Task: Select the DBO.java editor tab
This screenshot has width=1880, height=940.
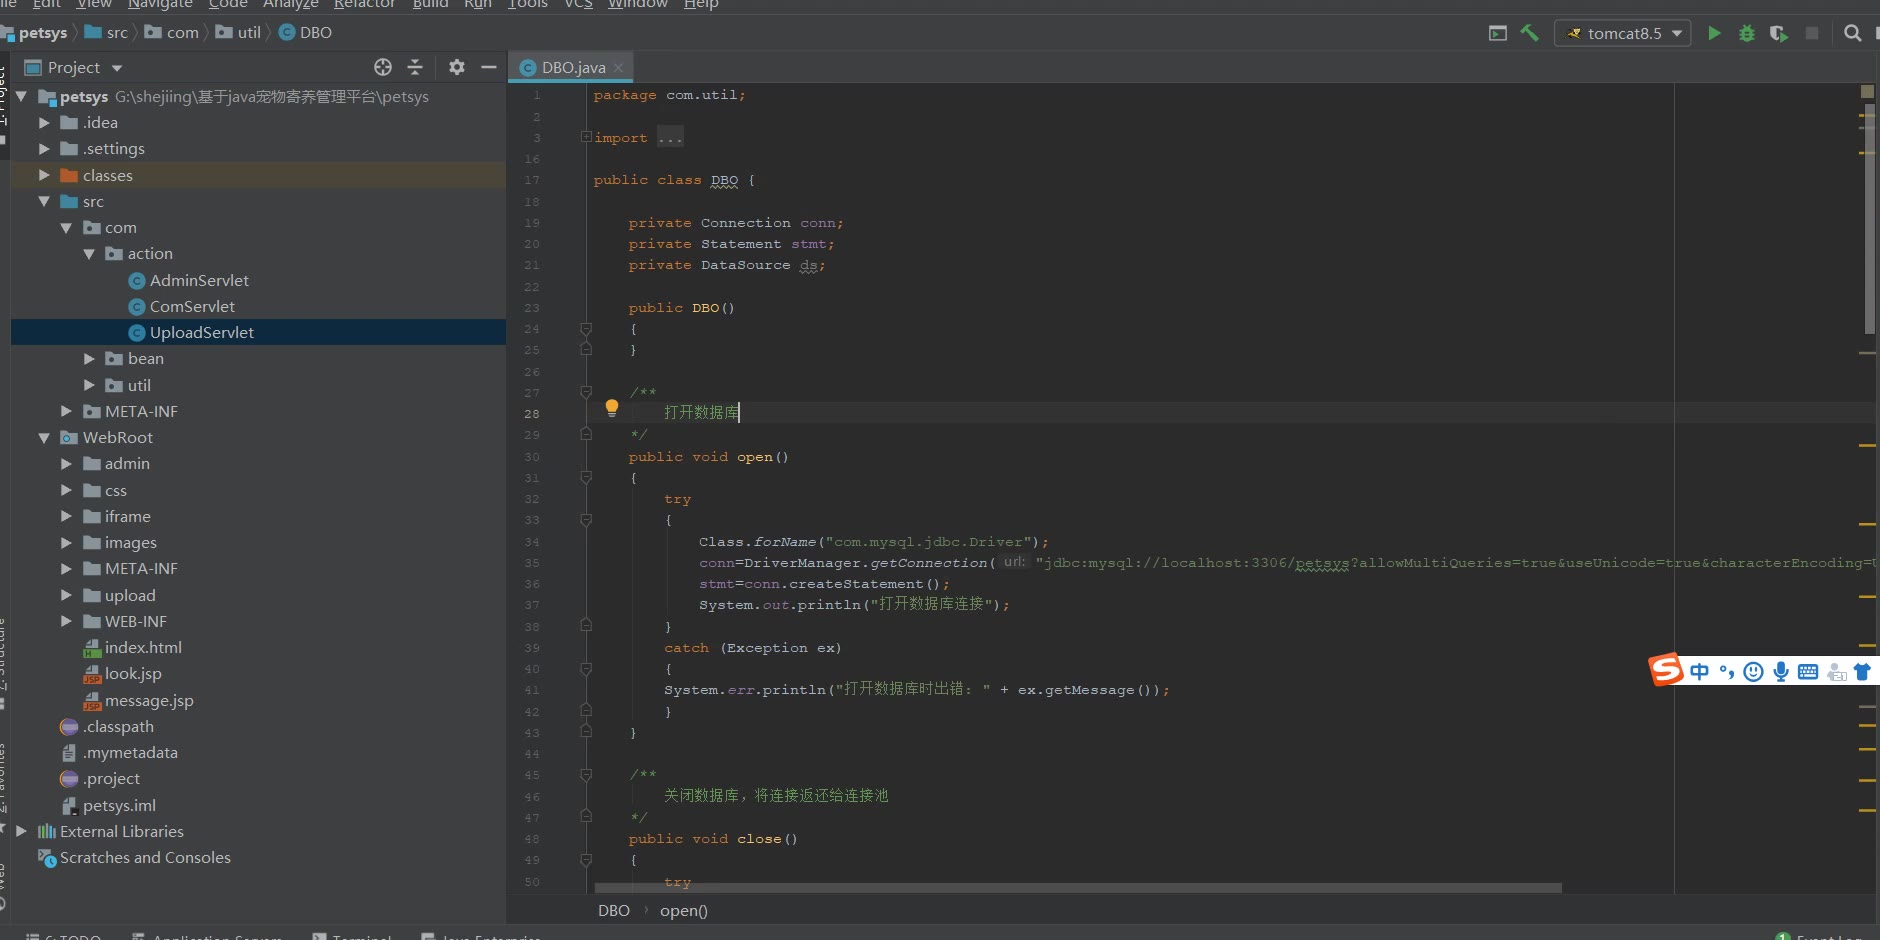Action: pyautogui.click(x=573, y=67)
